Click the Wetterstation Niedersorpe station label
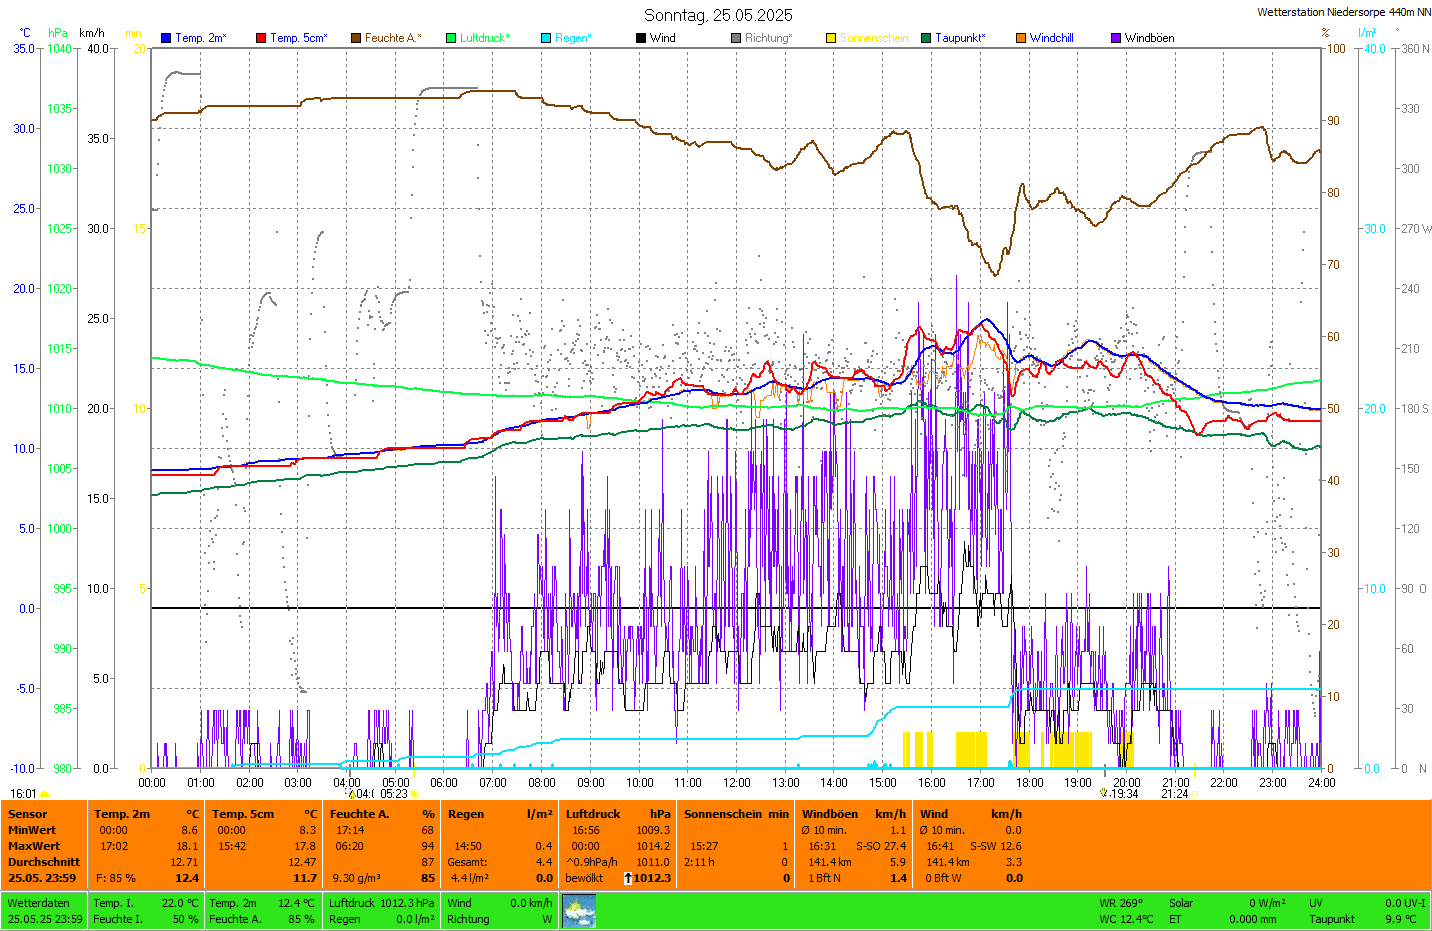Screen dimensions: 1432x931 click(x=1343, y=12)
